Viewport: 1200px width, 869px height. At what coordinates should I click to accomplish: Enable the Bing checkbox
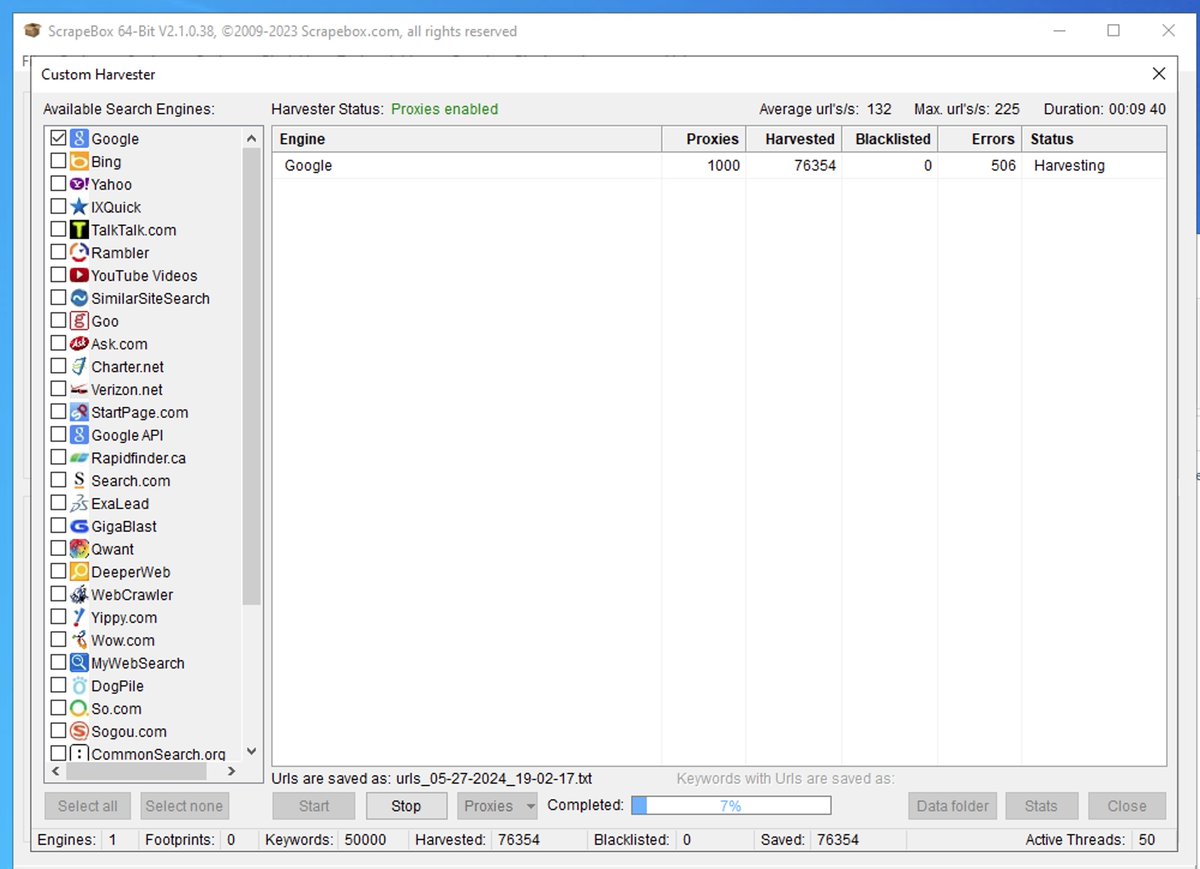click(58, 161)
